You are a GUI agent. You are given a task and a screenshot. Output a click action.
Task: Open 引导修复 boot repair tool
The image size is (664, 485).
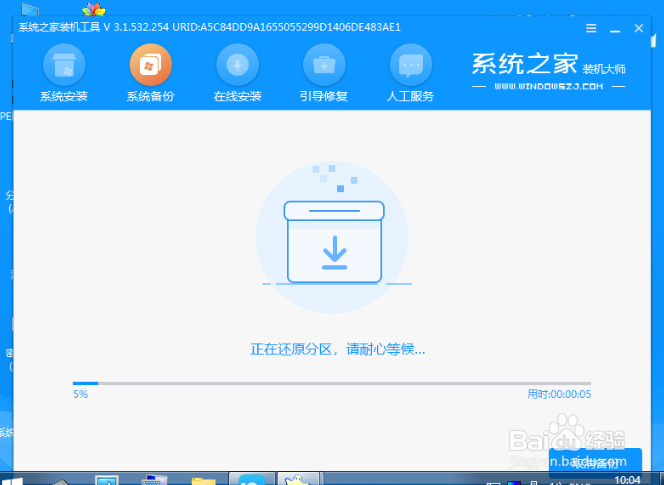point(324,73)
